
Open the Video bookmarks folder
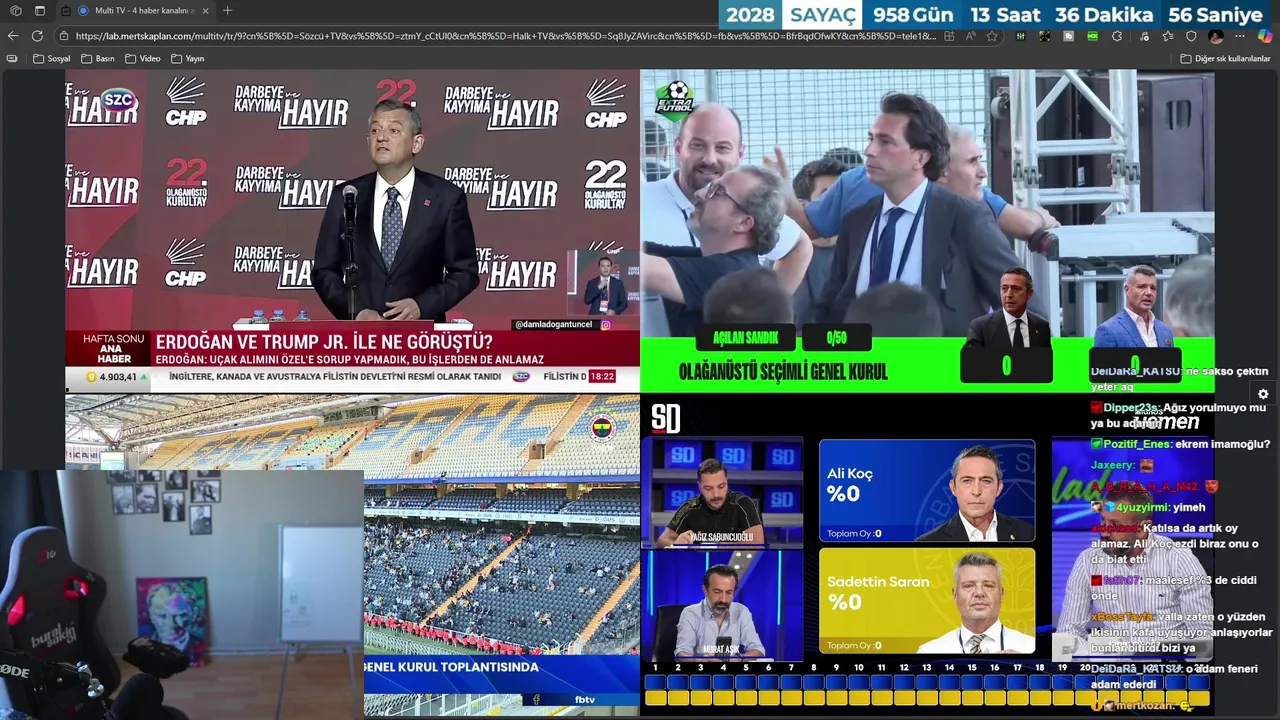pos(142,58)
